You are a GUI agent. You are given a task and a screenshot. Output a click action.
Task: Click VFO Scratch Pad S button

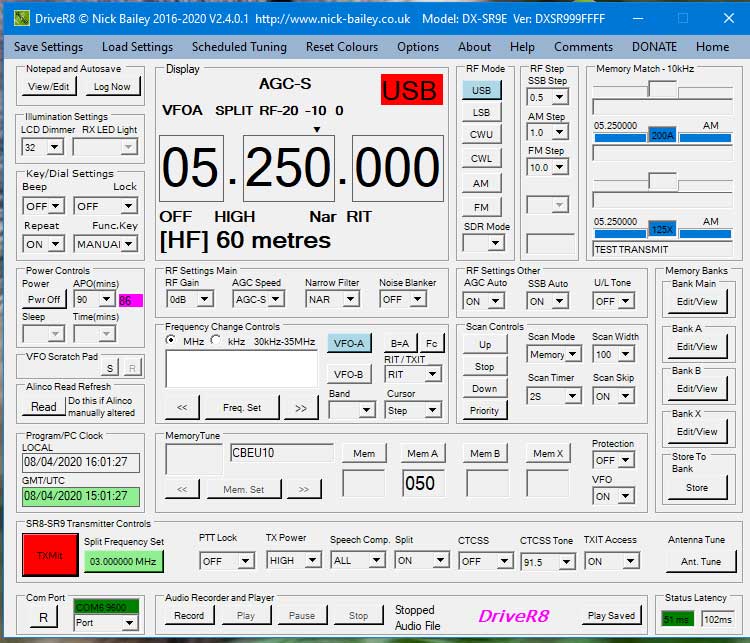click(x=110, y=367)
